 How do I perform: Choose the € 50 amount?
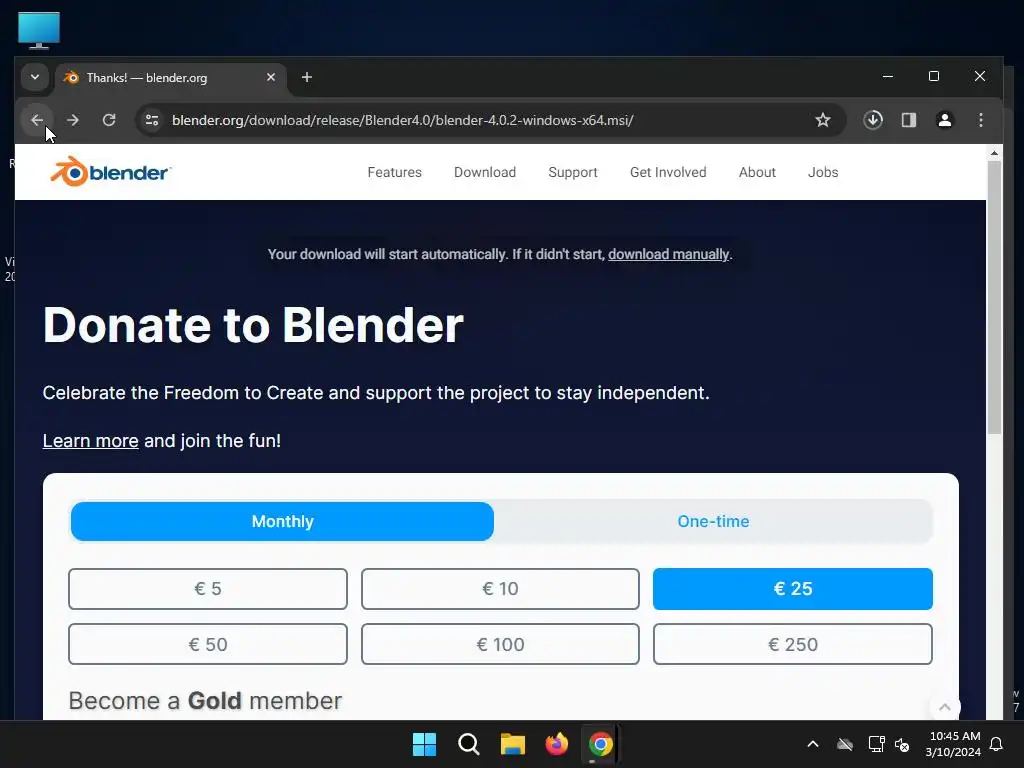208,644
